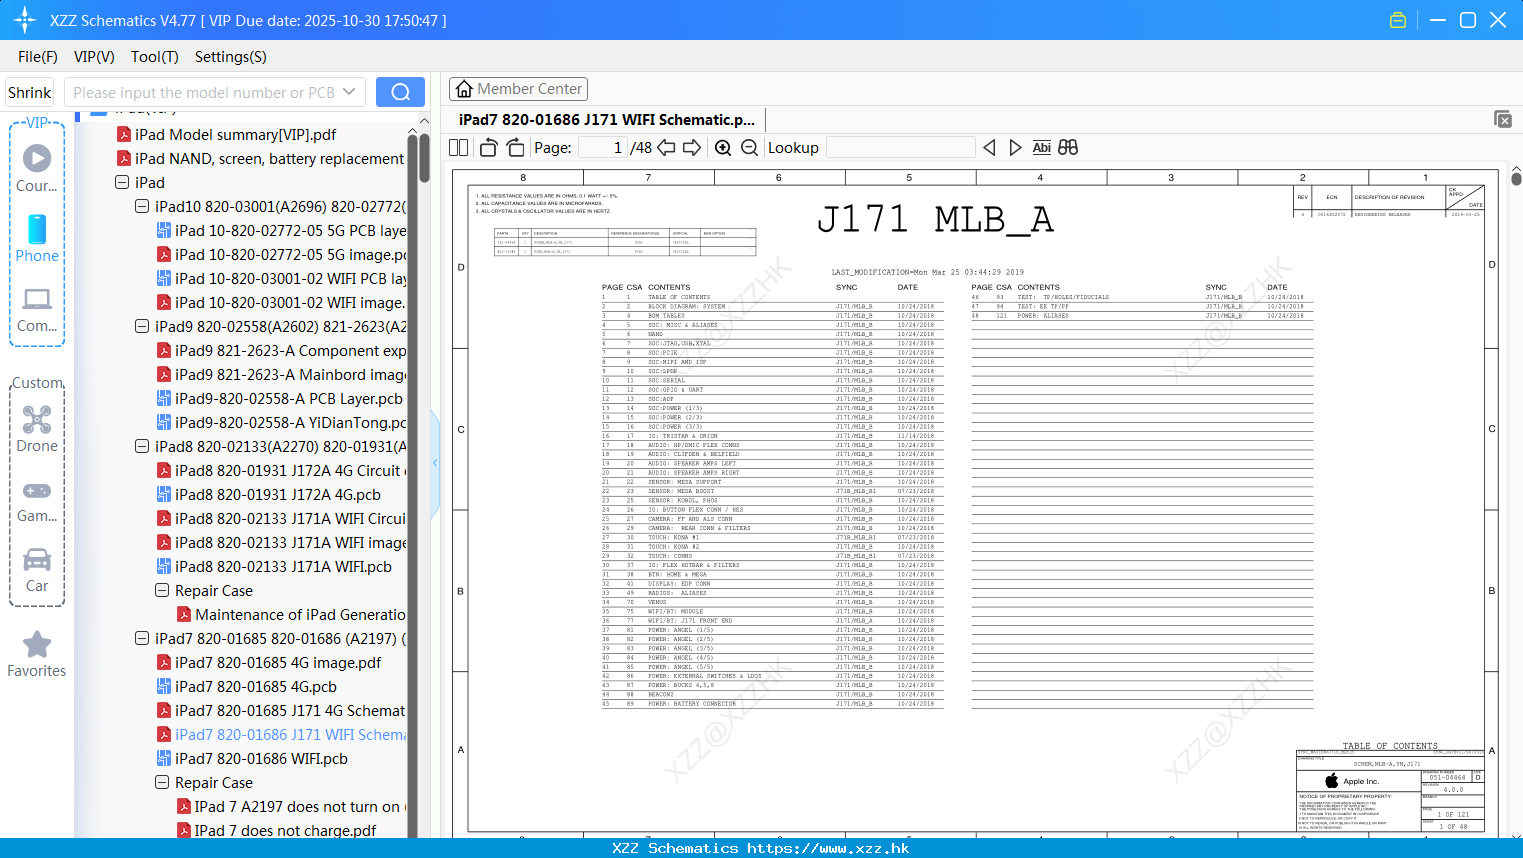Click the www.xzz.hk link in status bar
The image size is (1523, 858).
(828, 848)
